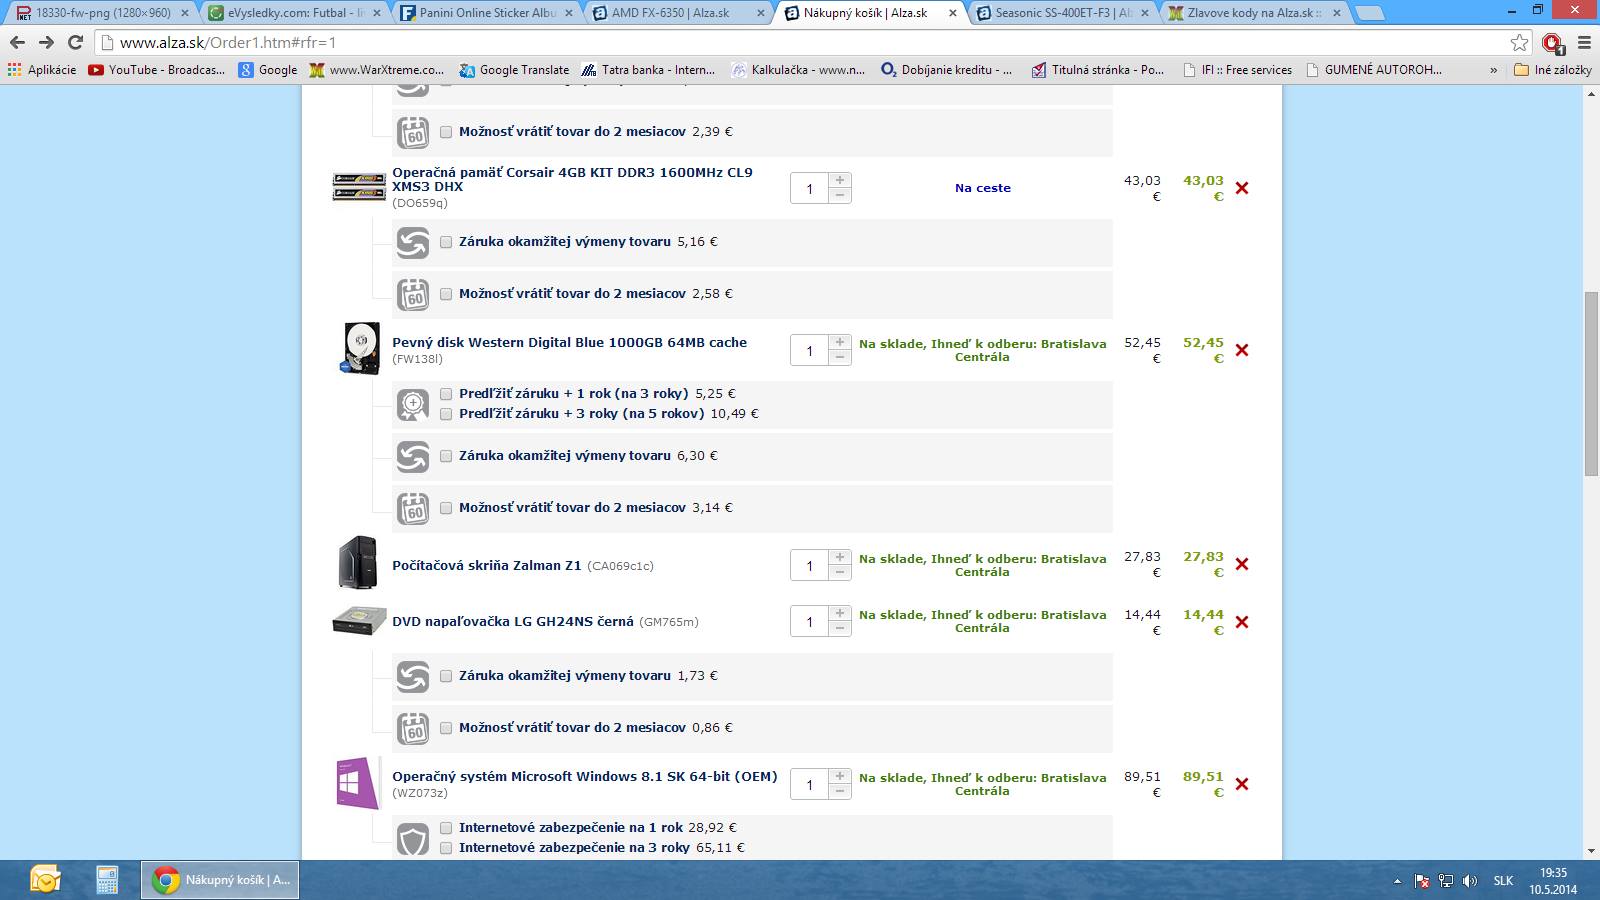Click the immediate exchange icon under Corsair RAM
Screen dimensions: 1600x900
coord(413,242)
